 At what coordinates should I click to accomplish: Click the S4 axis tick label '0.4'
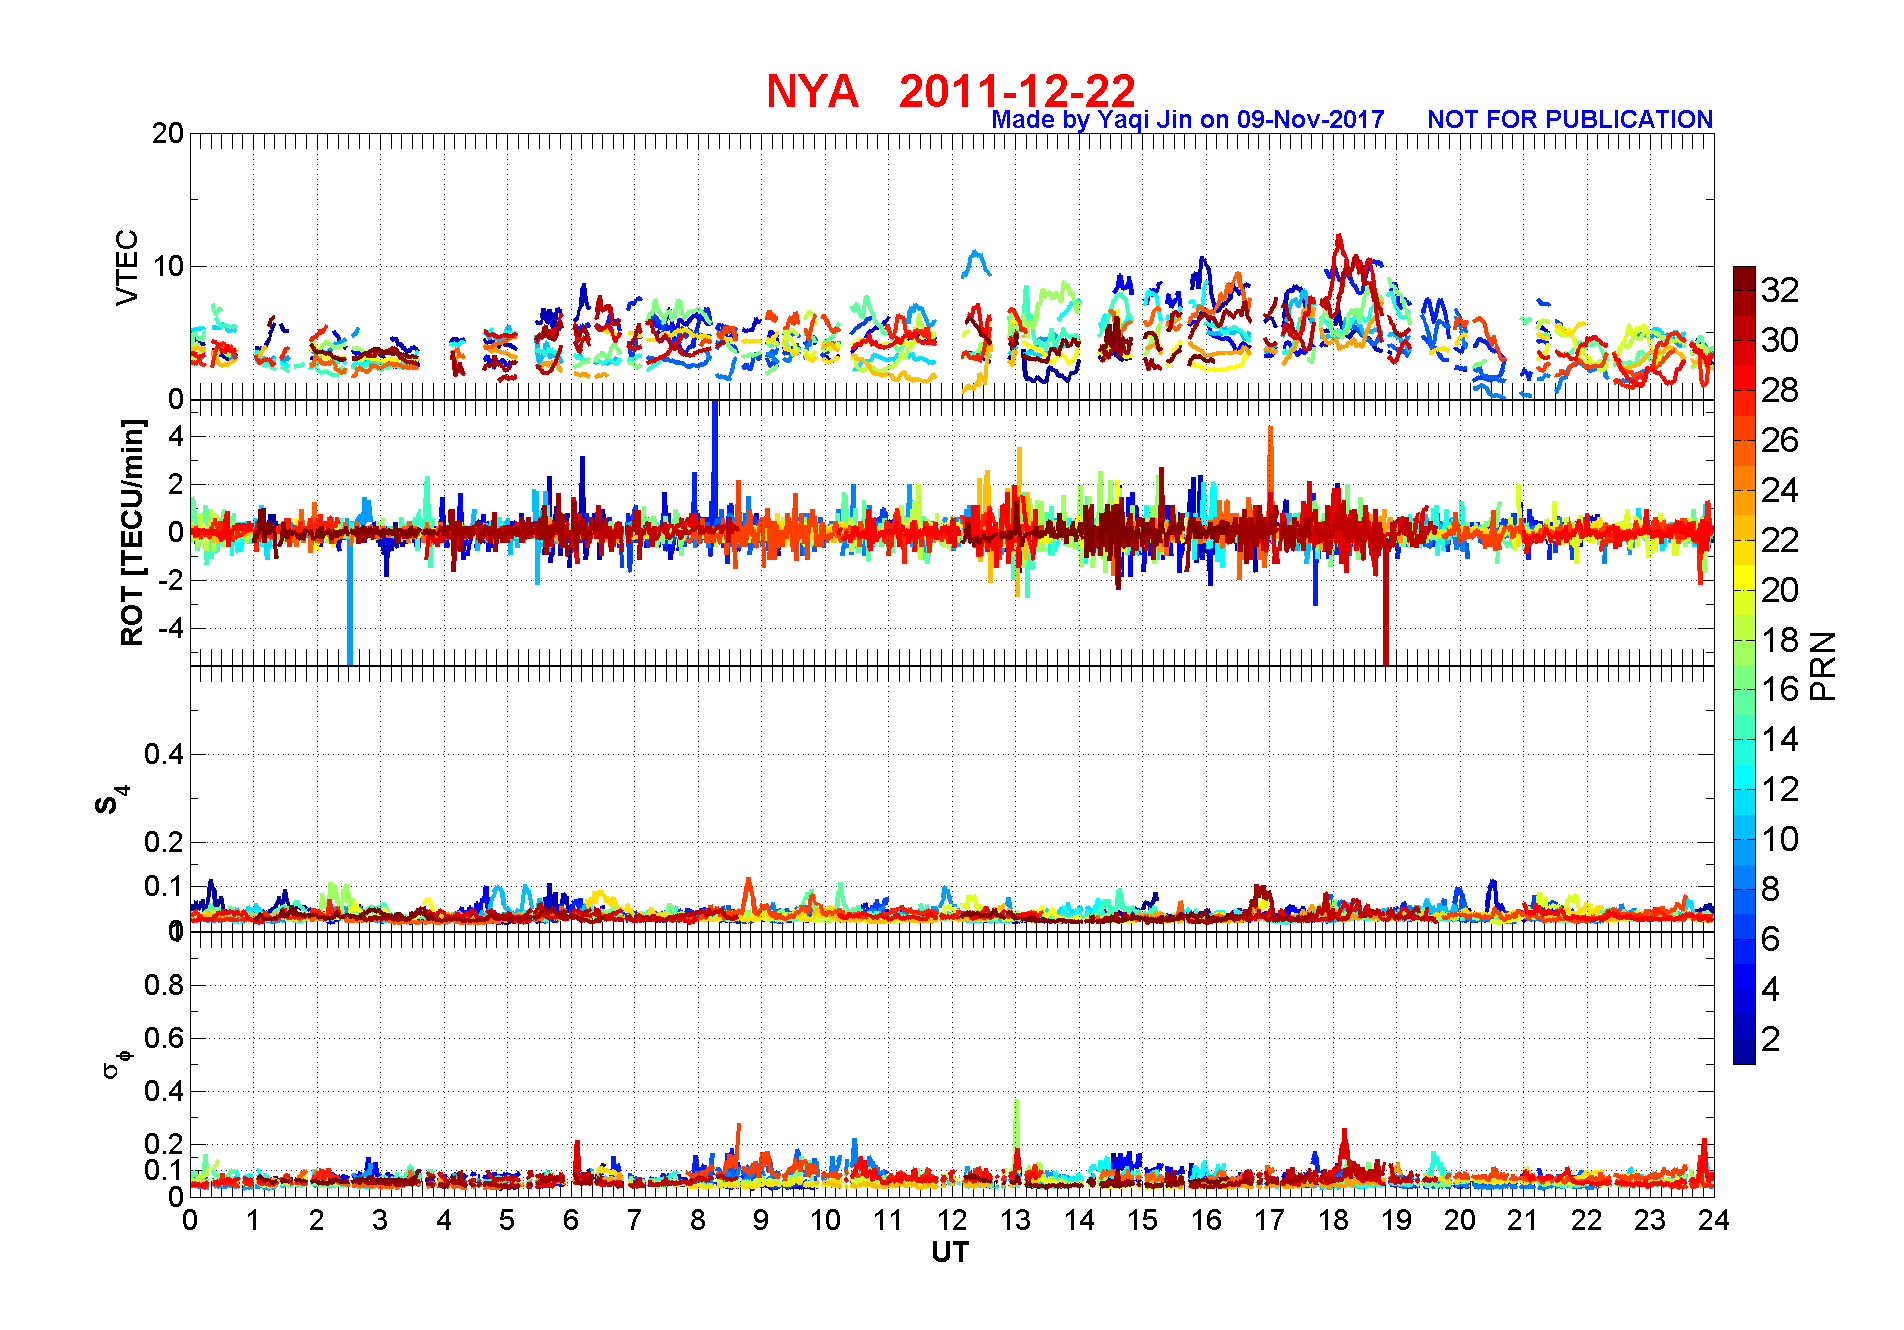[x=164, y=754]
